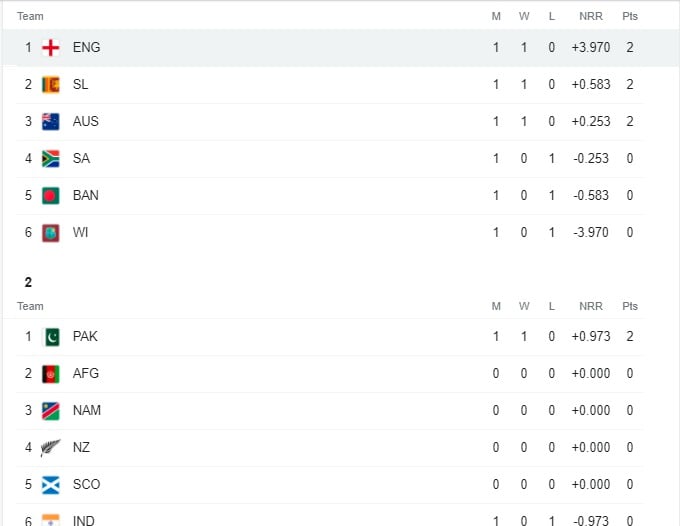Click the Bangladesh flag icon
Screen dimensions: 680x526
coord(51,196)
